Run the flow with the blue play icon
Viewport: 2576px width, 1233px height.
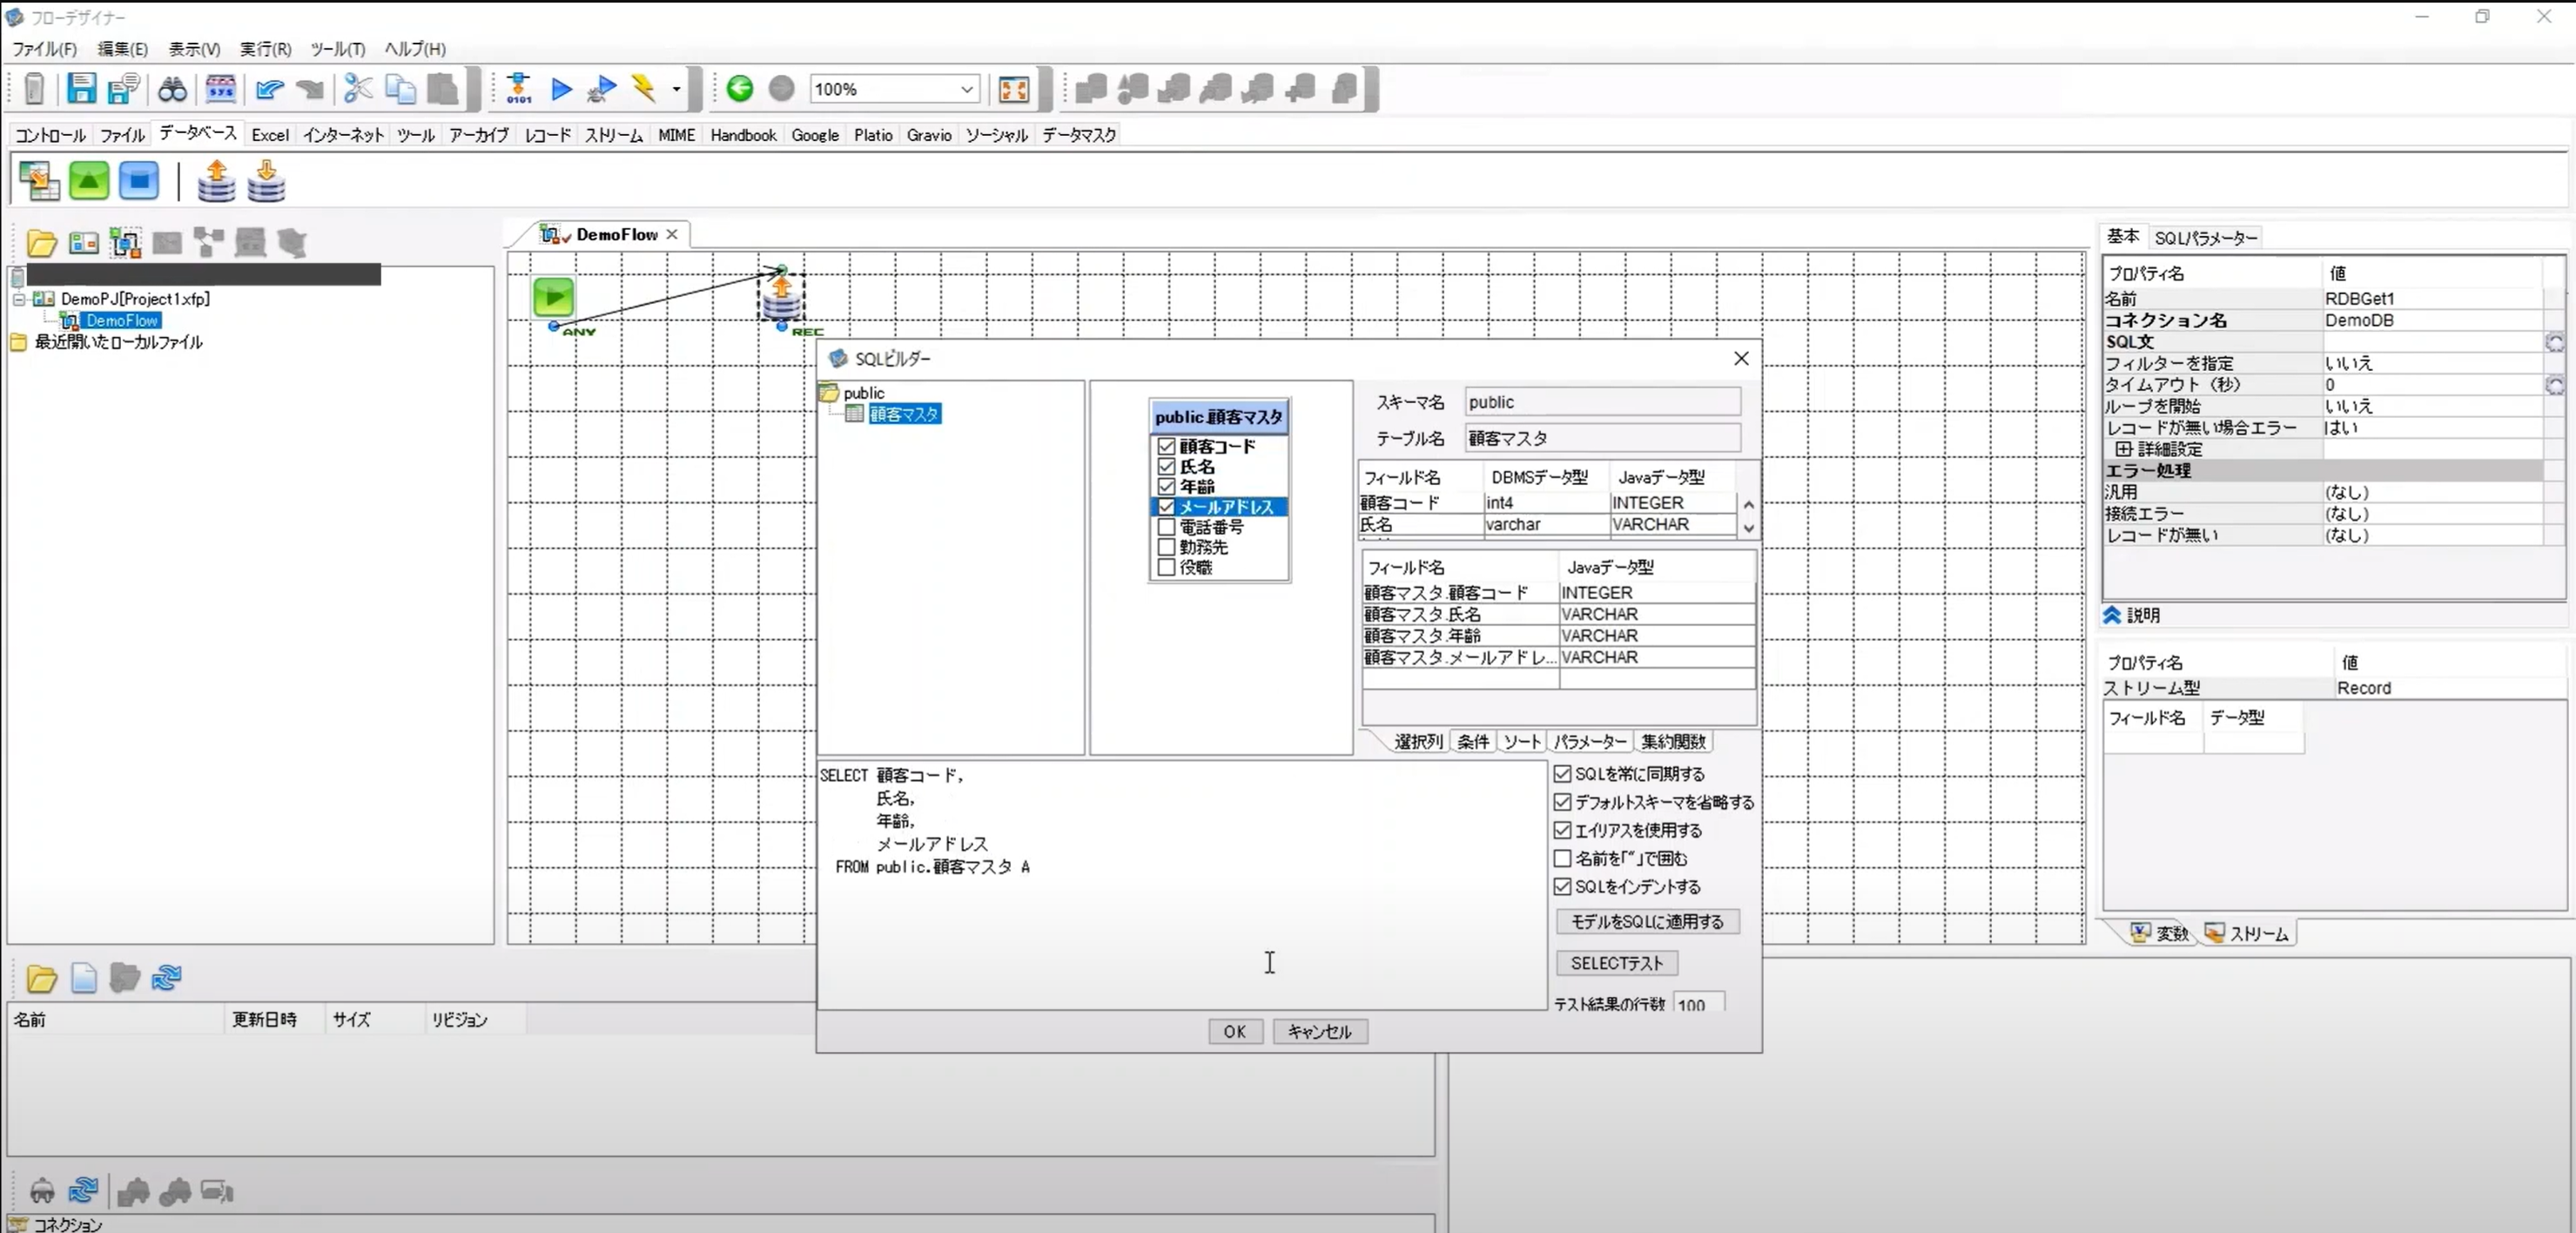point(561,88)
